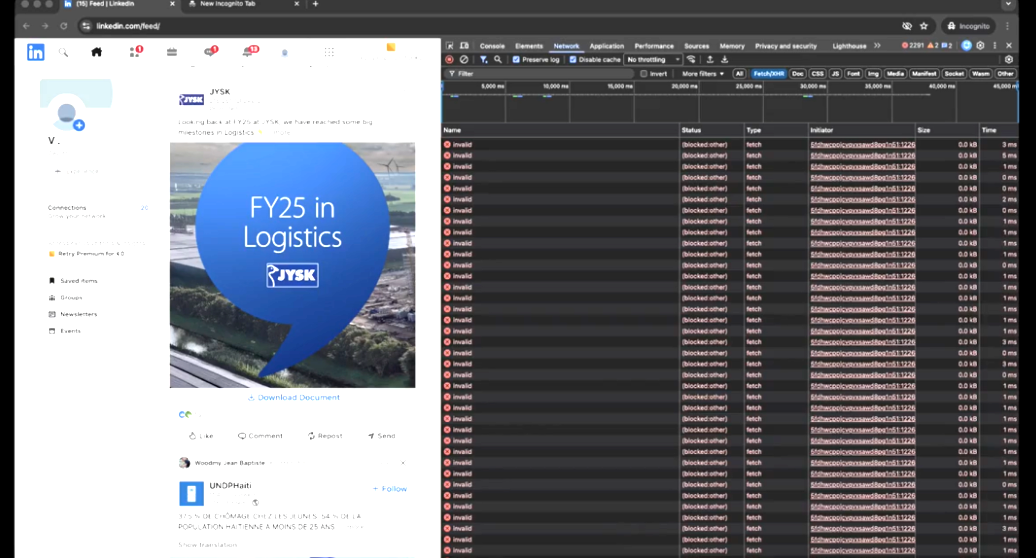Comment on the JYSK post
Viewport: 1036px width, 558px height.
pos(260,436)
